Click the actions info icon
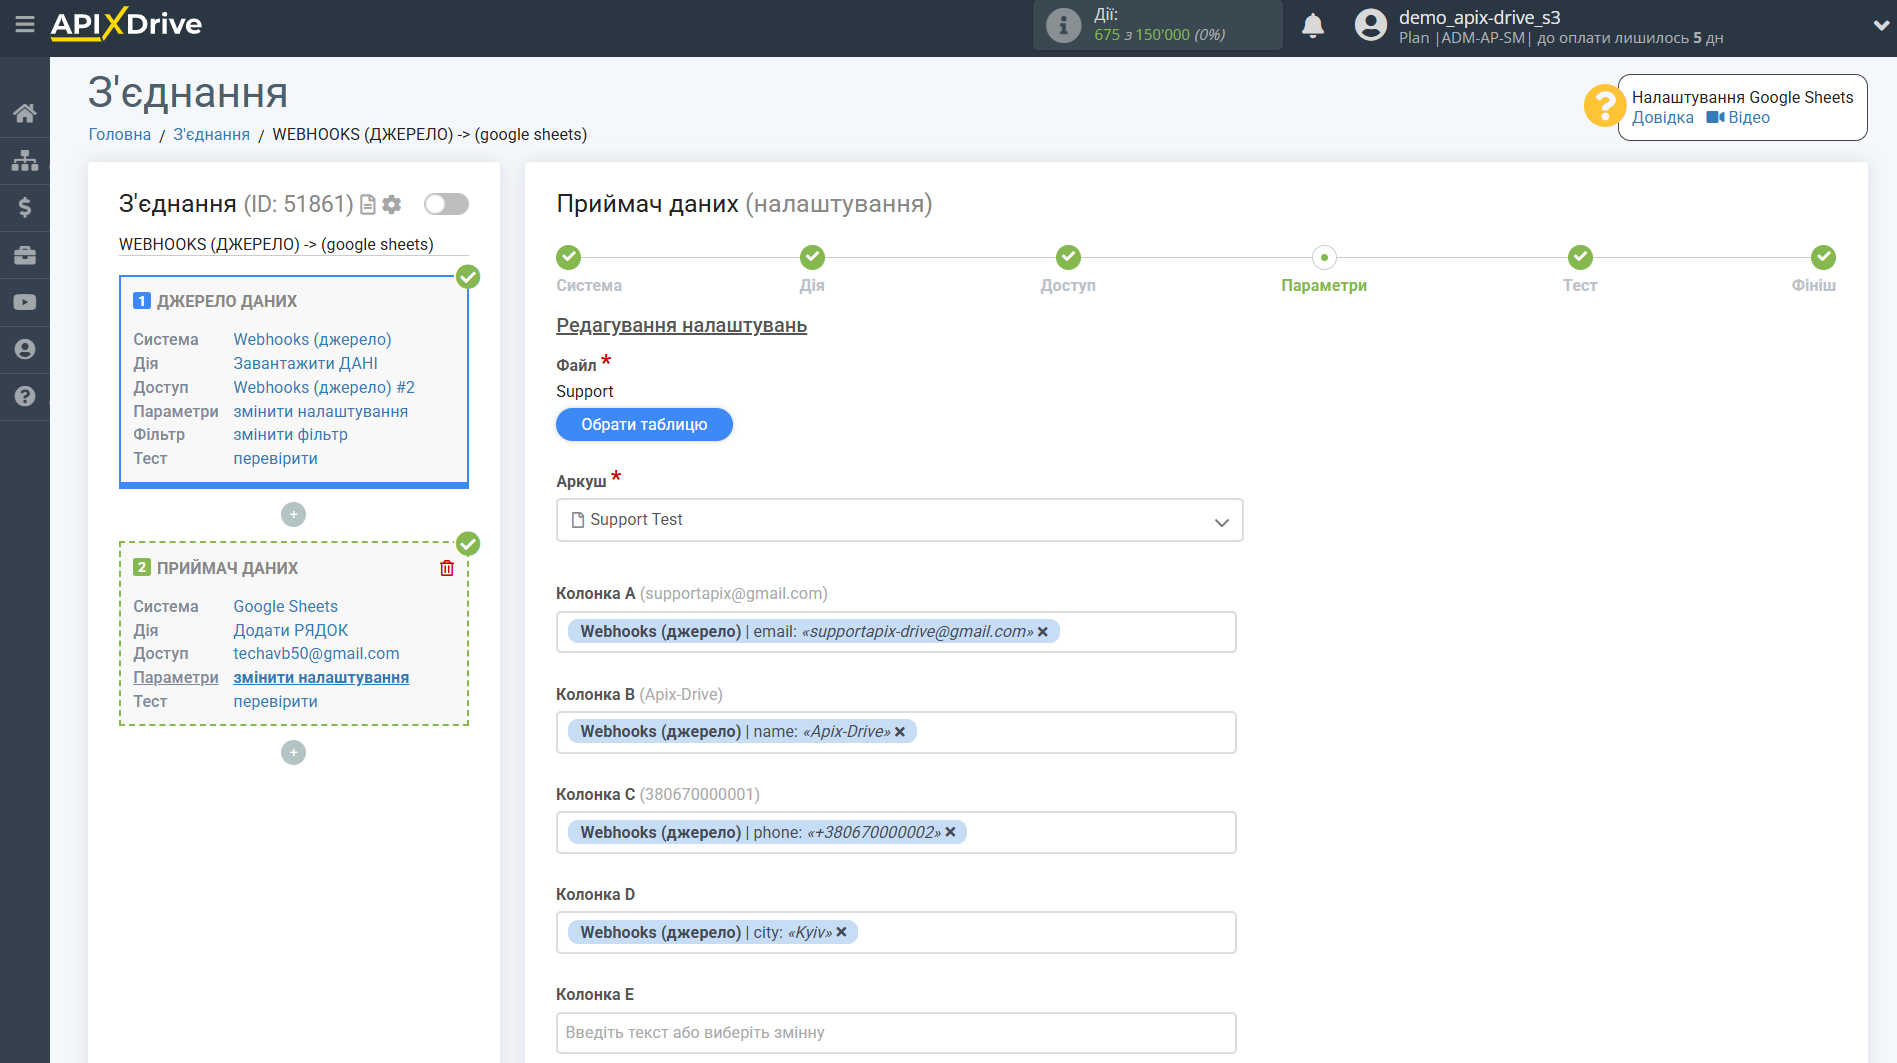This screenshot has width=1897, height=1063. (1063, 25)
